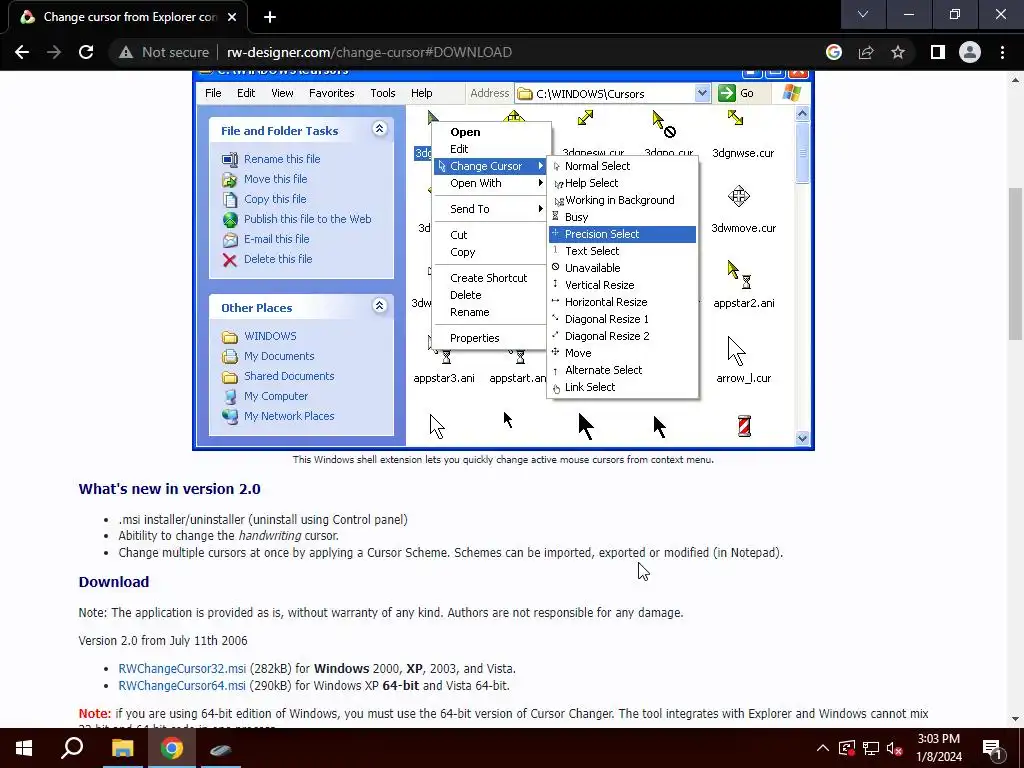Collapse the Other Places panel
The height and width of the screenshot is (768, 1024).
click(379, 306)
